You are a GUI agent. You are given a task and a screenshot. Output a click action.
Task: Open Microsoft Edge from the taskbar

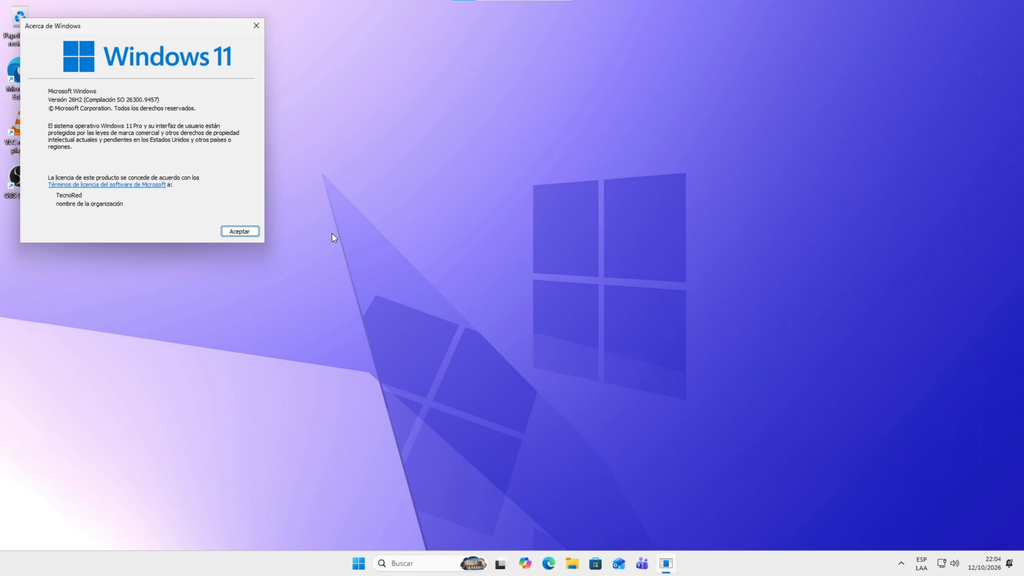click(549, 563)
